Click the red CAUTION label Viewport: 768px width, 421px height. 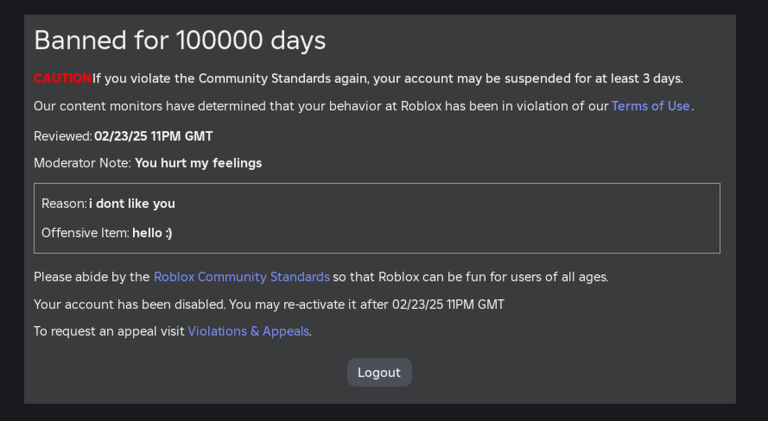coord(63,78)
